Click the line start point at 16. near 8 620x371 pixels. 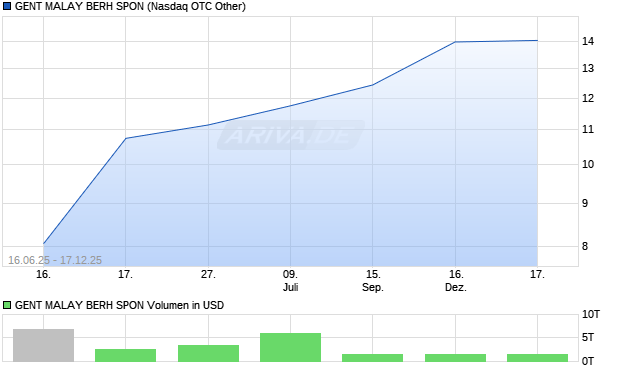[43, 244]
